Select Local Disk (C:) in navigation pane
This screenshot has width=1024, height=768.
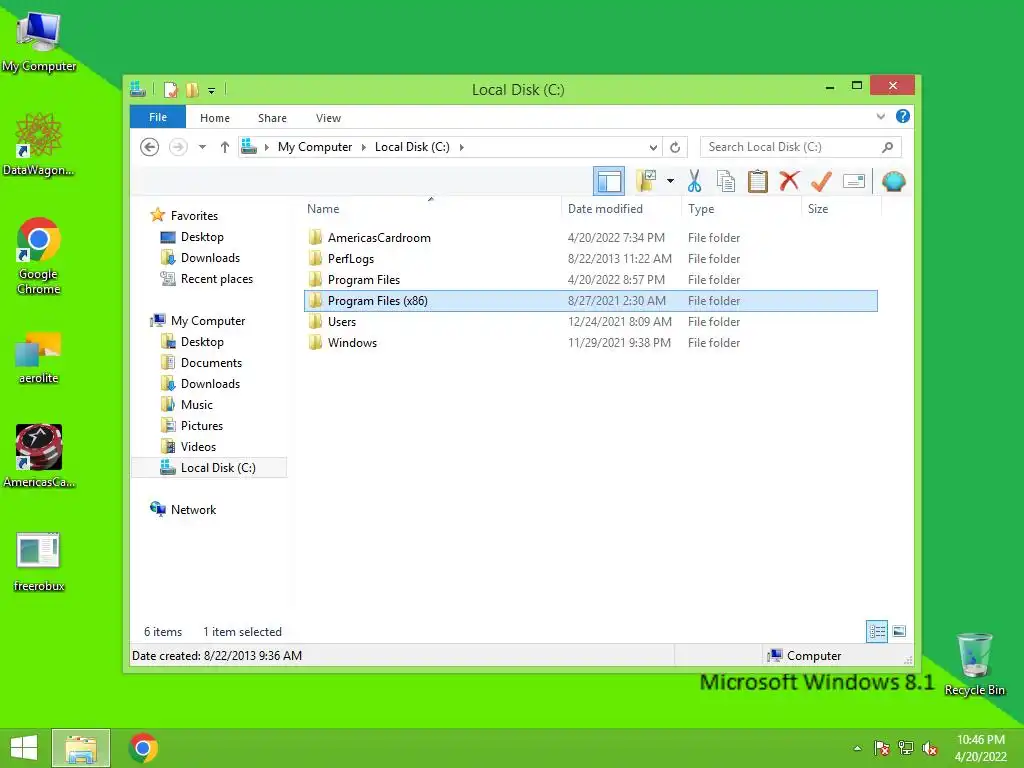coord(209,468)
